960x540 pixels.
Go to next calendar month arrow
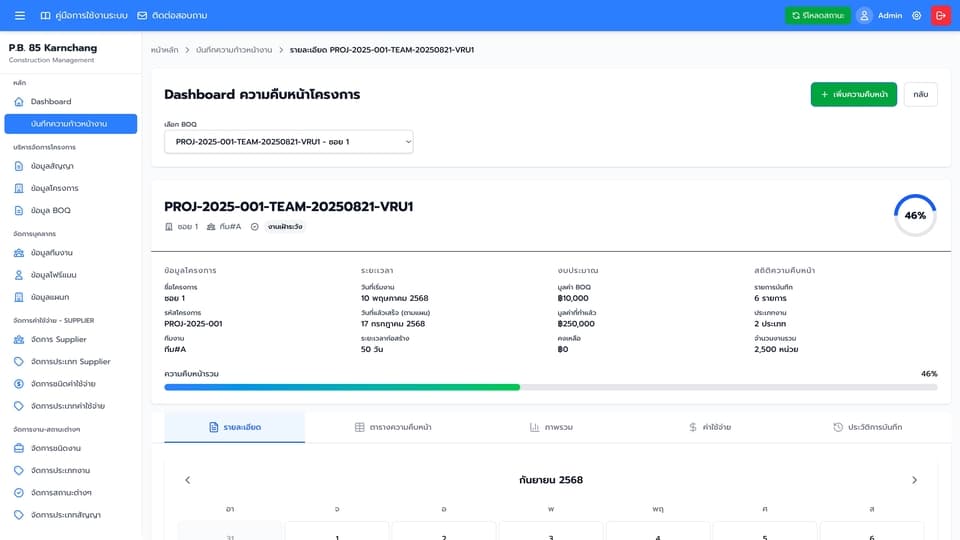pos(914,480)
